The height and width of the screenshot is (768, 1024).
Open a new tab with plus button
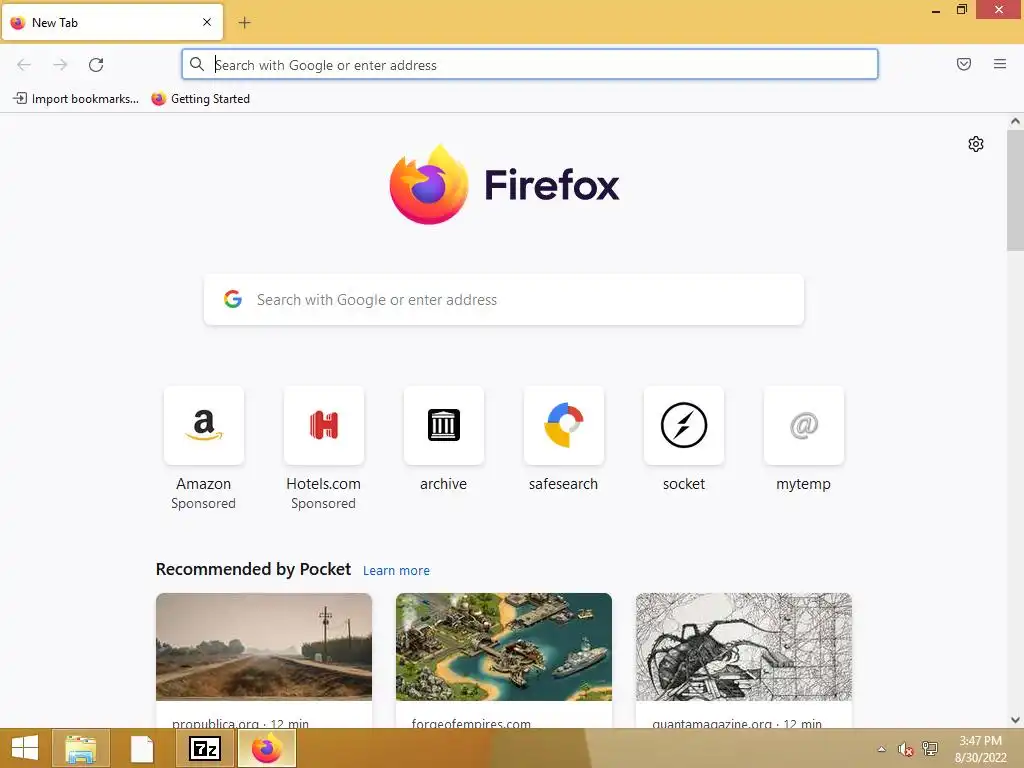(244, 23)
